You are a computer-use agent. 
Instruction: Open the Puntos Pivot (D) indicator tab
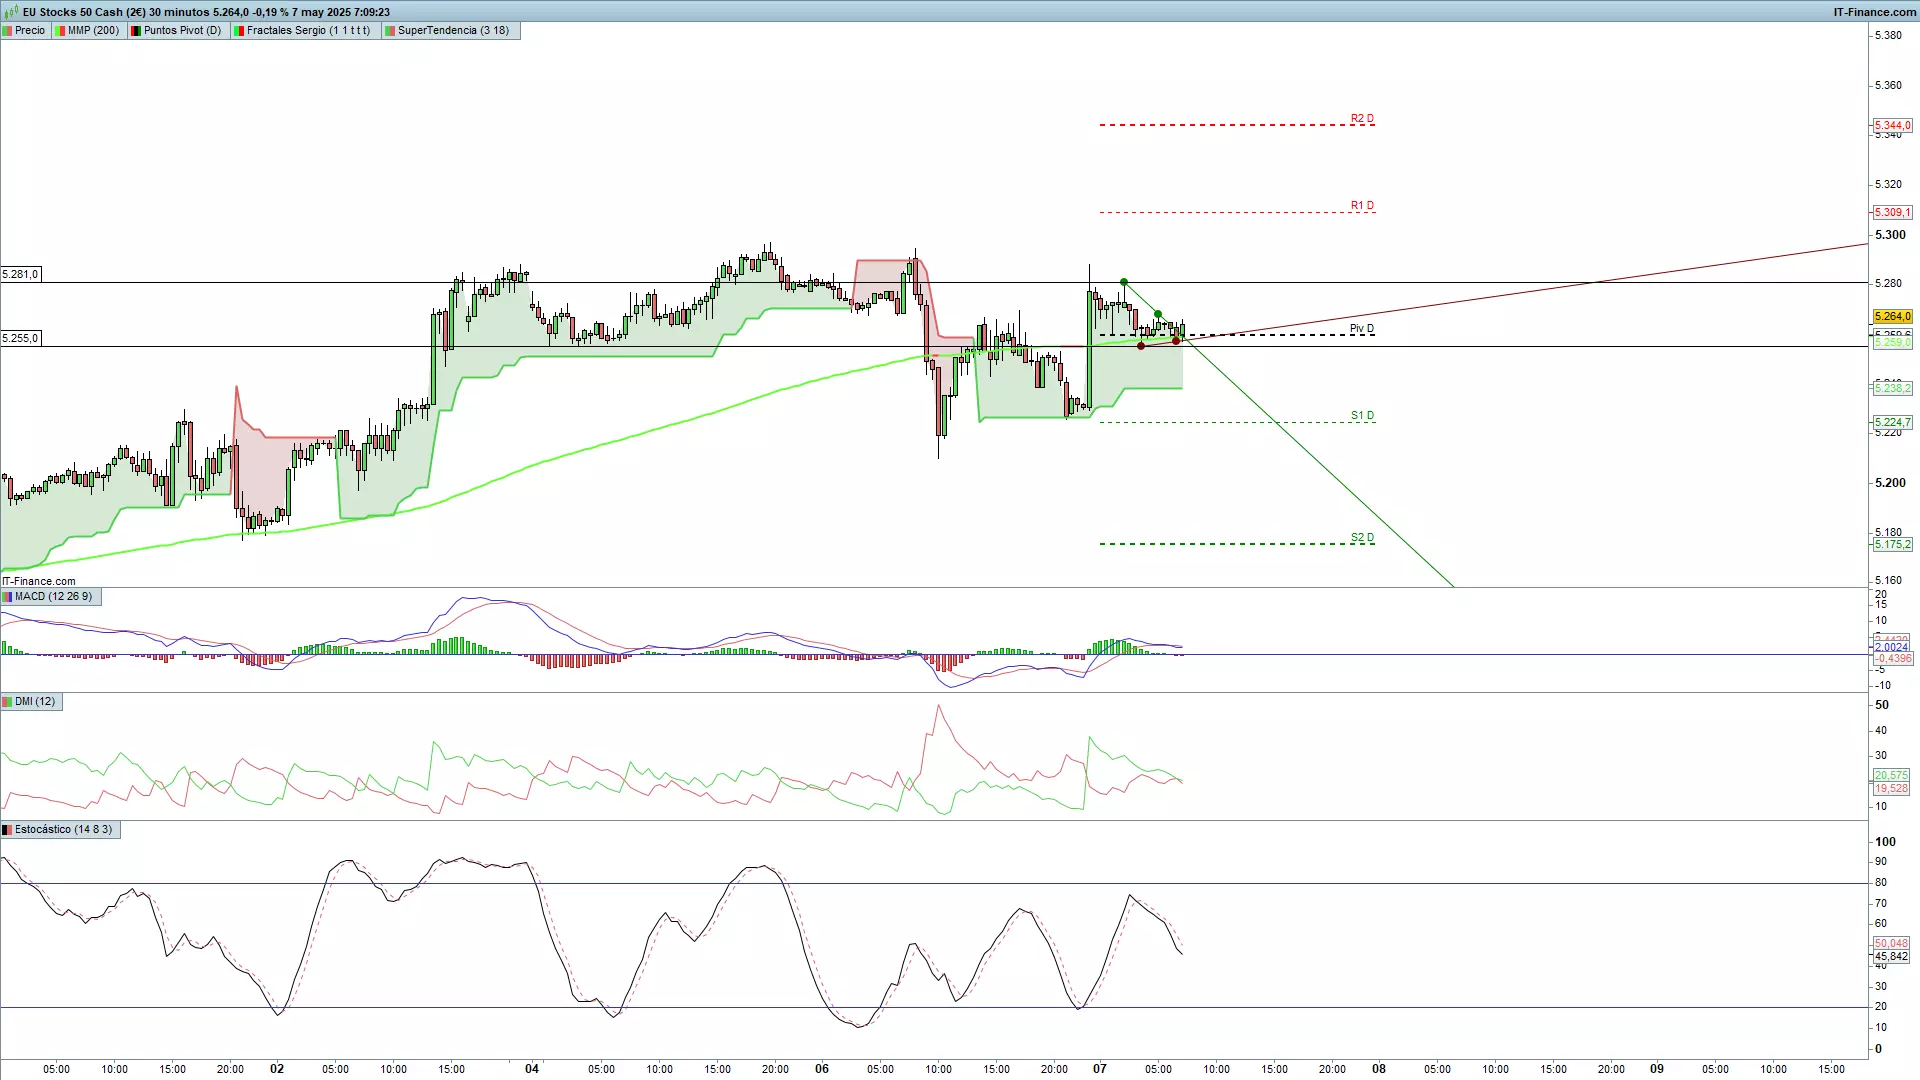coord(177,30)
